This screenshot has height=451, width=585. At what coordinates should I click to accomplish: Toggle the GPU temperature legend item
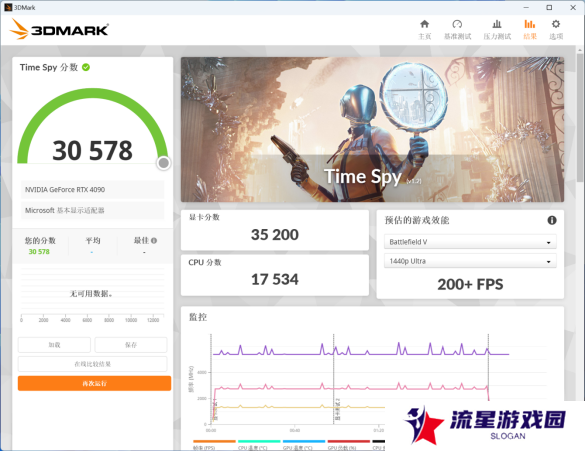[x=304, y=445]
